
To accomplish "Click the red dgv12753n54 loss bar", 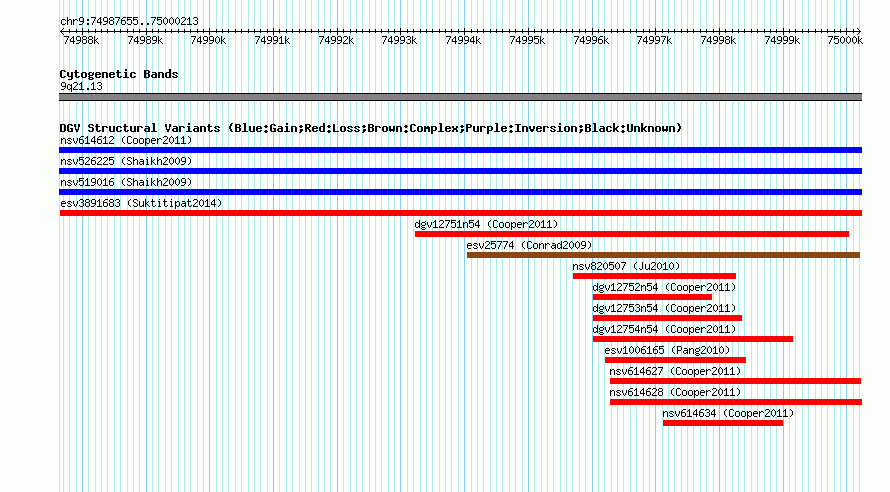I will coord(668,318).
